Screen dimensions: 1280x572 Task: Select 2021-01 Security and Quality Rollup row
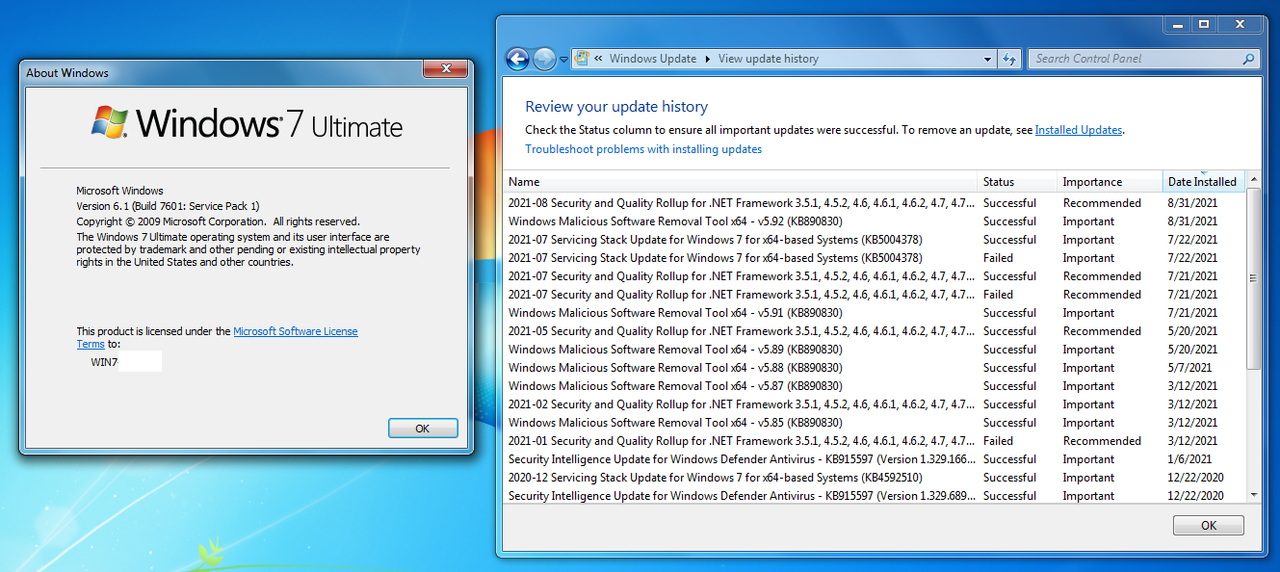point(875,441)
